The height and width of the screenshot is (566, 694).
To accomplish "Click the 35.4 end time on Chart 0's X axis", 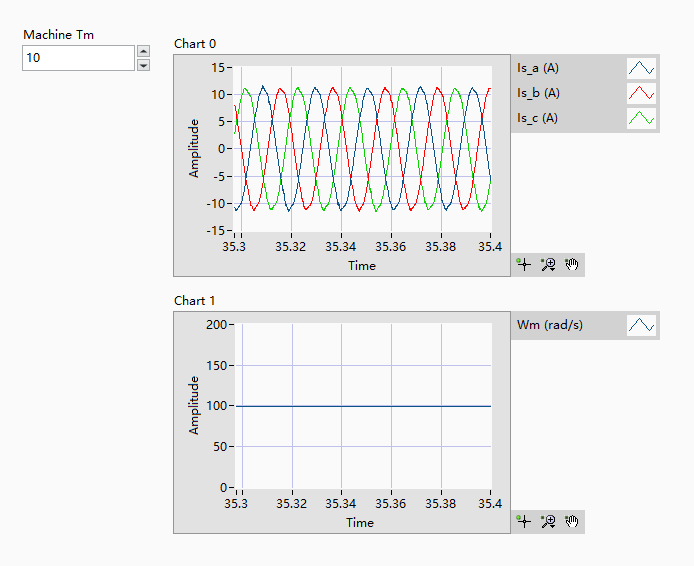I will point(490,246).
